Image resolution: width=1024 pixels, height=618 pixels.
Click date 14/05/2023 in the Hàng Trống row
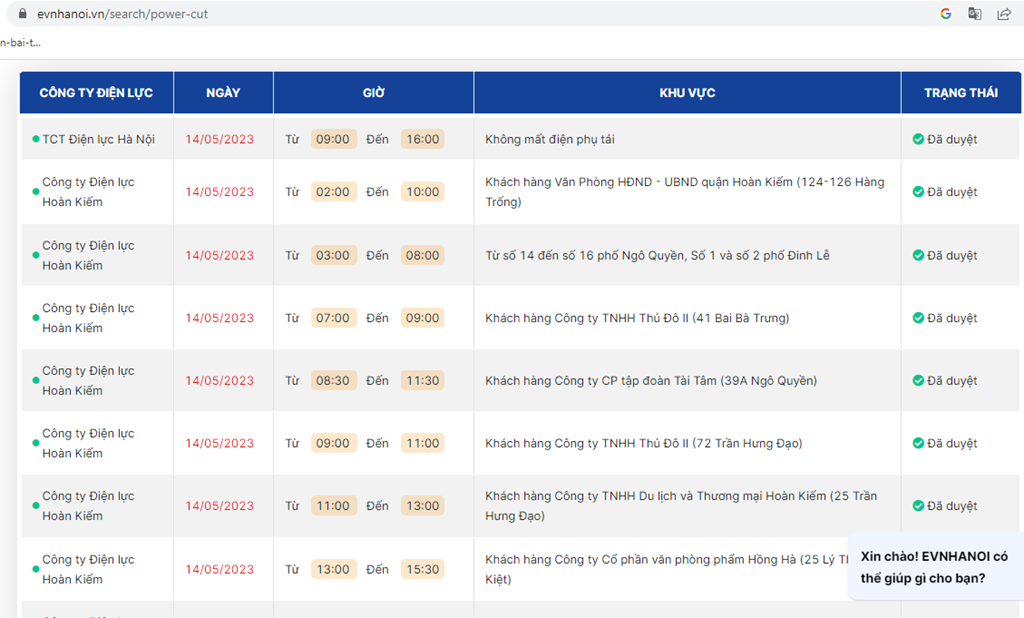(x=219, y=192)
